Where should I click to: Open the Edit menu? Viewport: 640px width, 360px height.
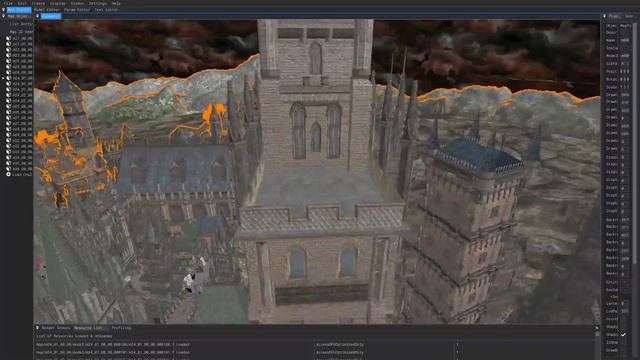coord(22,3)
